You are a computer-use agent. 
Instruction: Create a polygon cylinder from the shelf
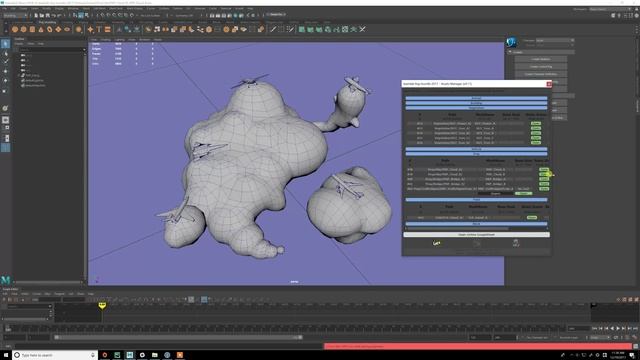coord(32,29)
